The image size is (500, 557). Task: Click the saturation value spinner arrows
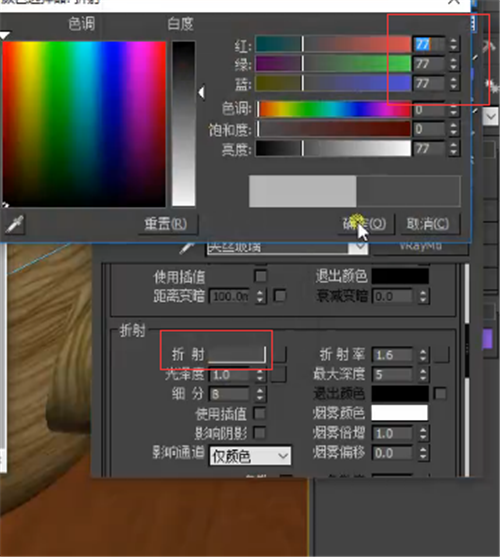click(453, 129)
